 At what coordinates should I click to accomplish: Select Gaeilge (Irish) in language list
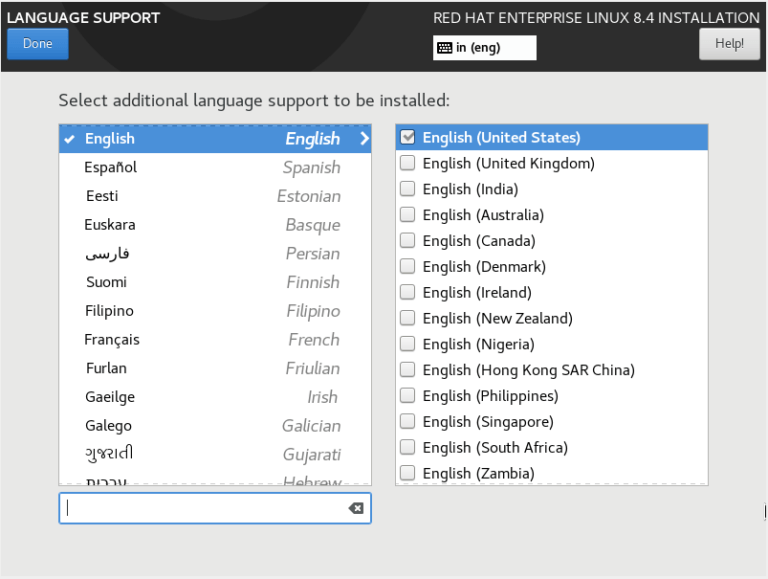tap(215, 397)
